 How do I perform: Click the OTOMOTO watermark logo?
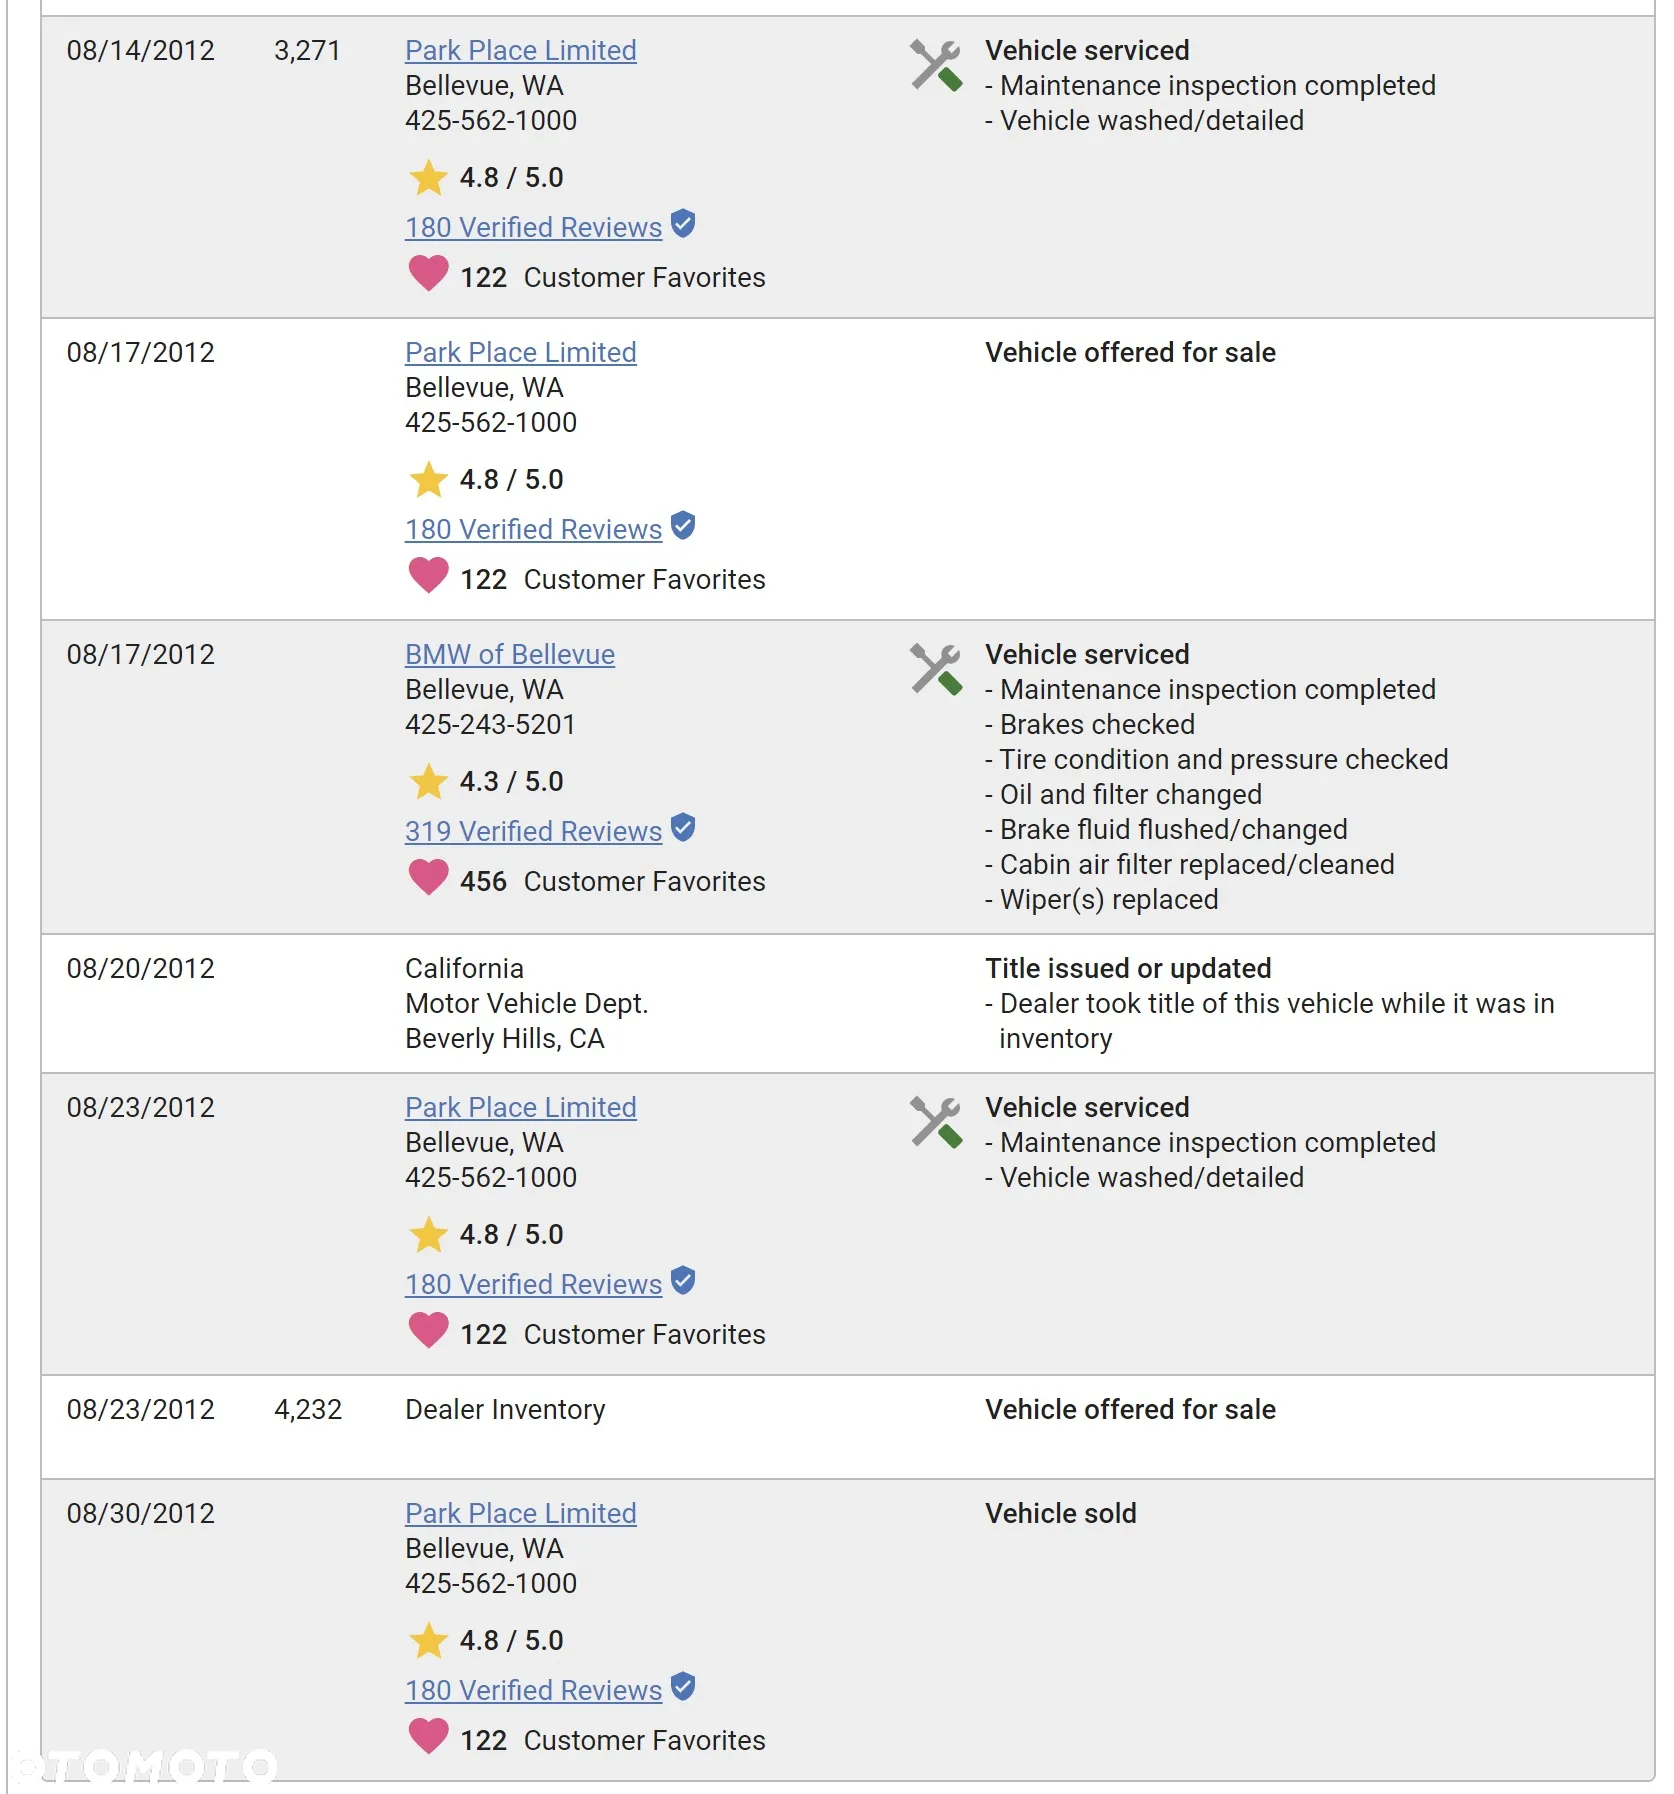pos(145,1767)
